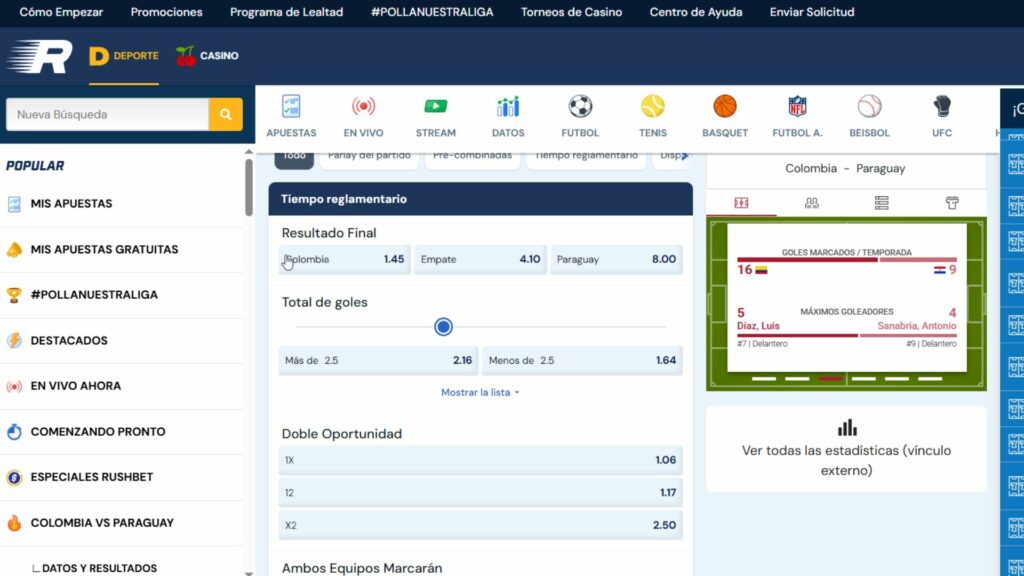This screenshot has width=1024, height=576.
Task: Open Especiales Rushbet in sidebar
Action: click(x=122, y=477)
